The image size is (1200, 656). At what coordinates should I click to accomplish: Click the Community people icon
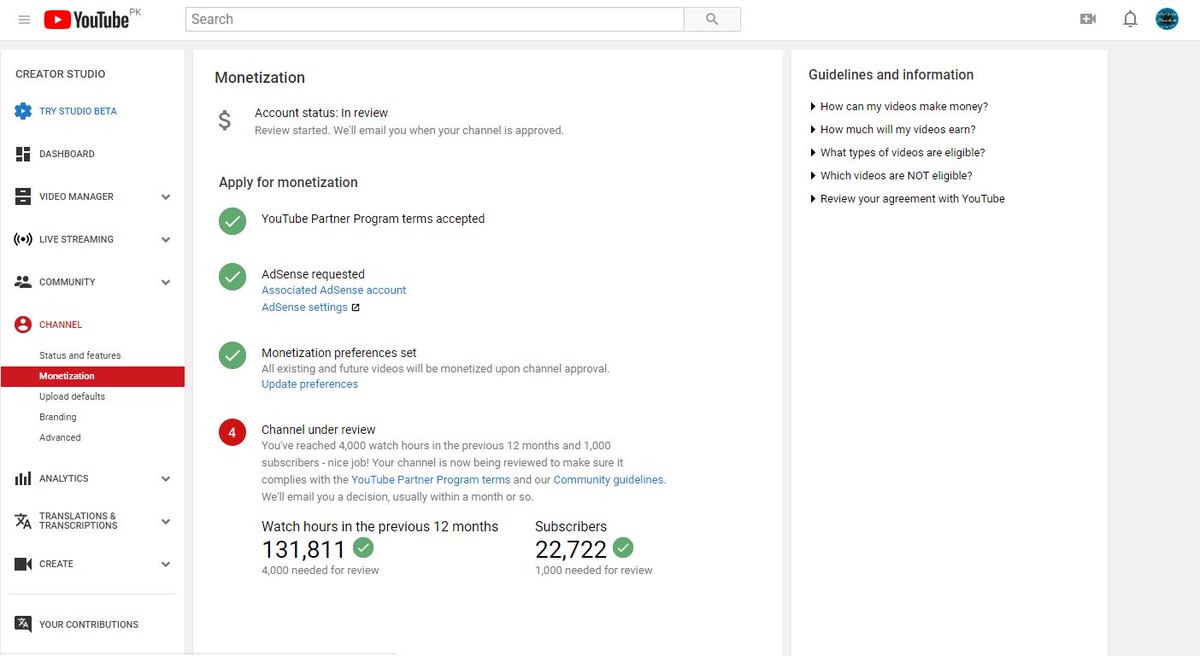pyautogui.click(x=23, y=282)
